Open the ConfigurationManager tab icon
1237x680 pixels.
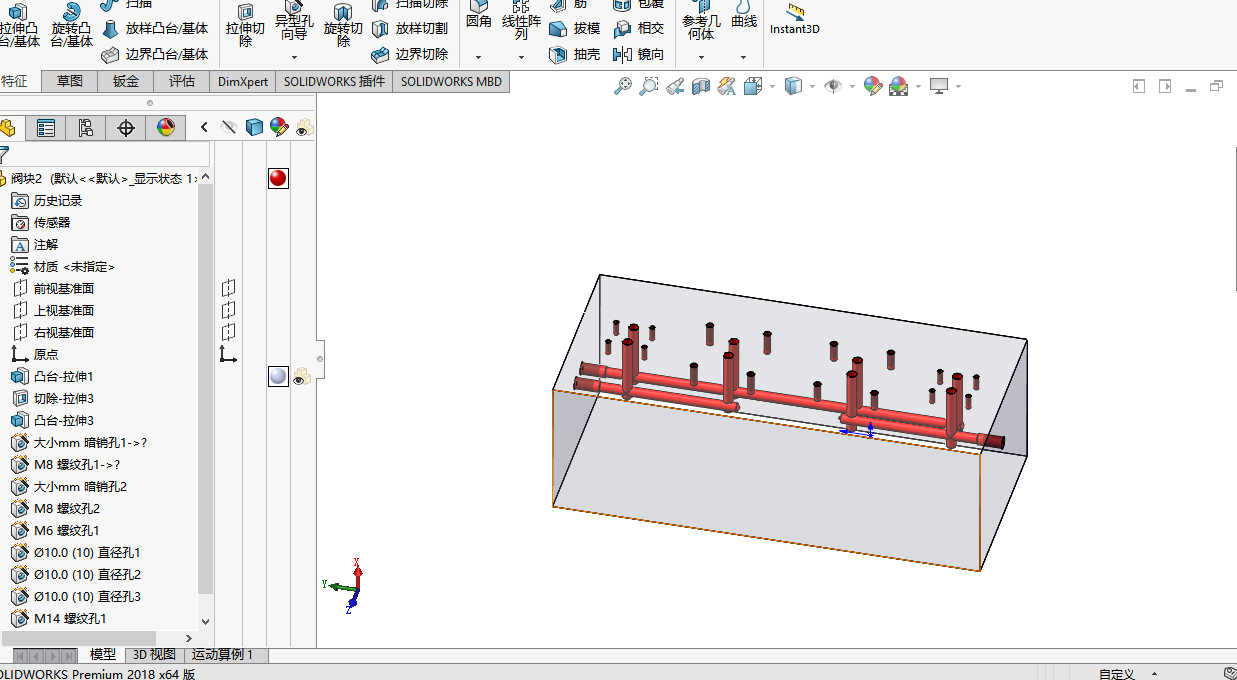(85, 128)
